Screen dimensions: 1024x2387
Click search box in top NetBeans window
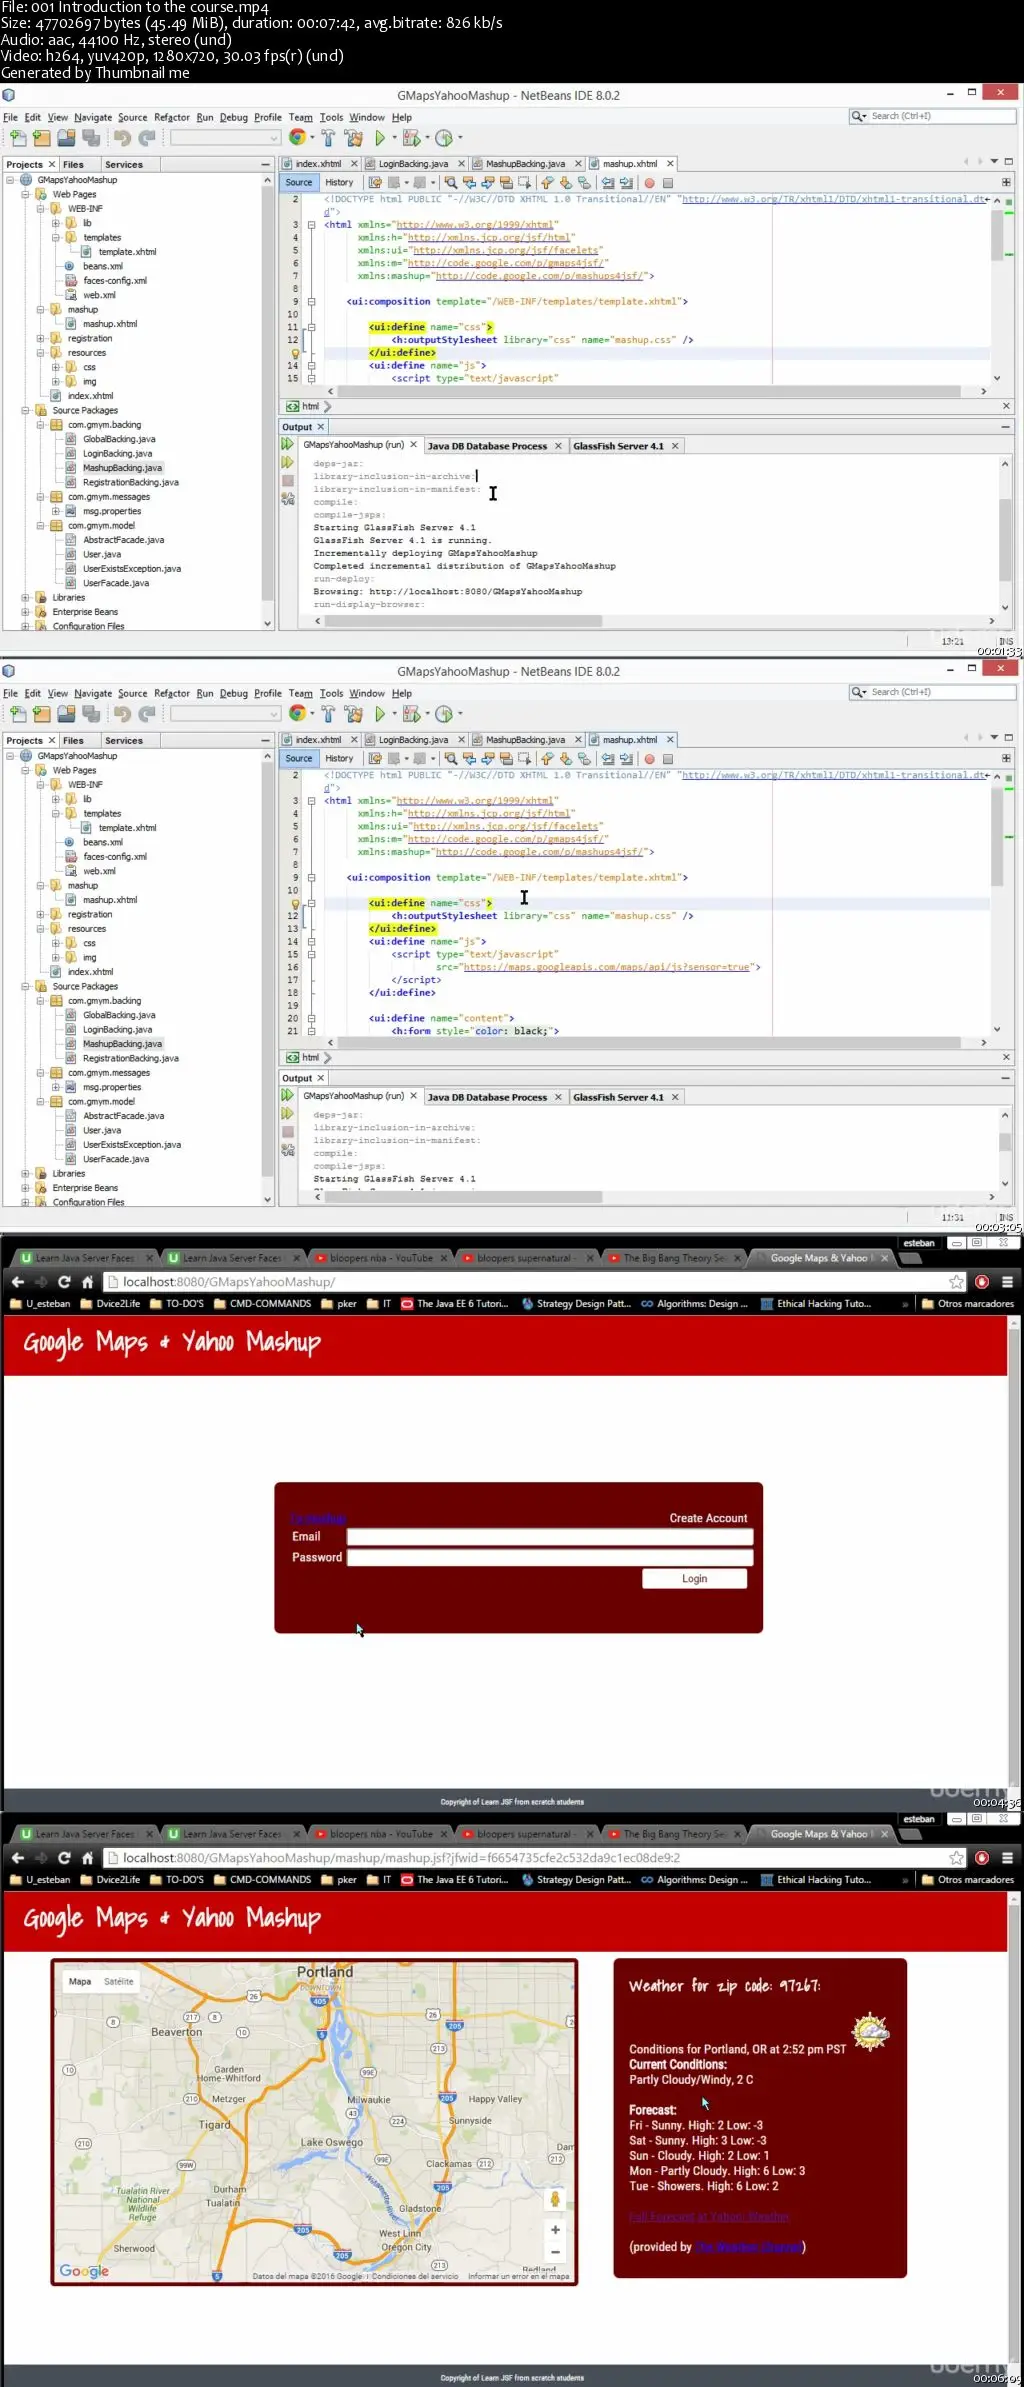(932, 116)
